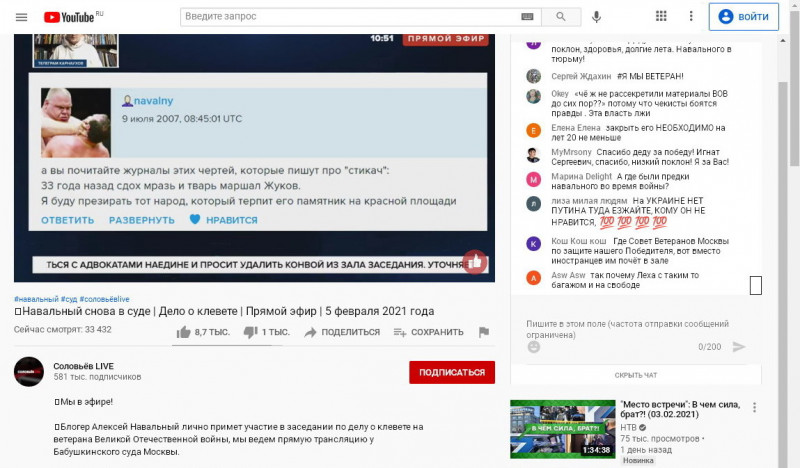Hide chat with СКРЫТЬ ЧАТ

coord(636,375)
